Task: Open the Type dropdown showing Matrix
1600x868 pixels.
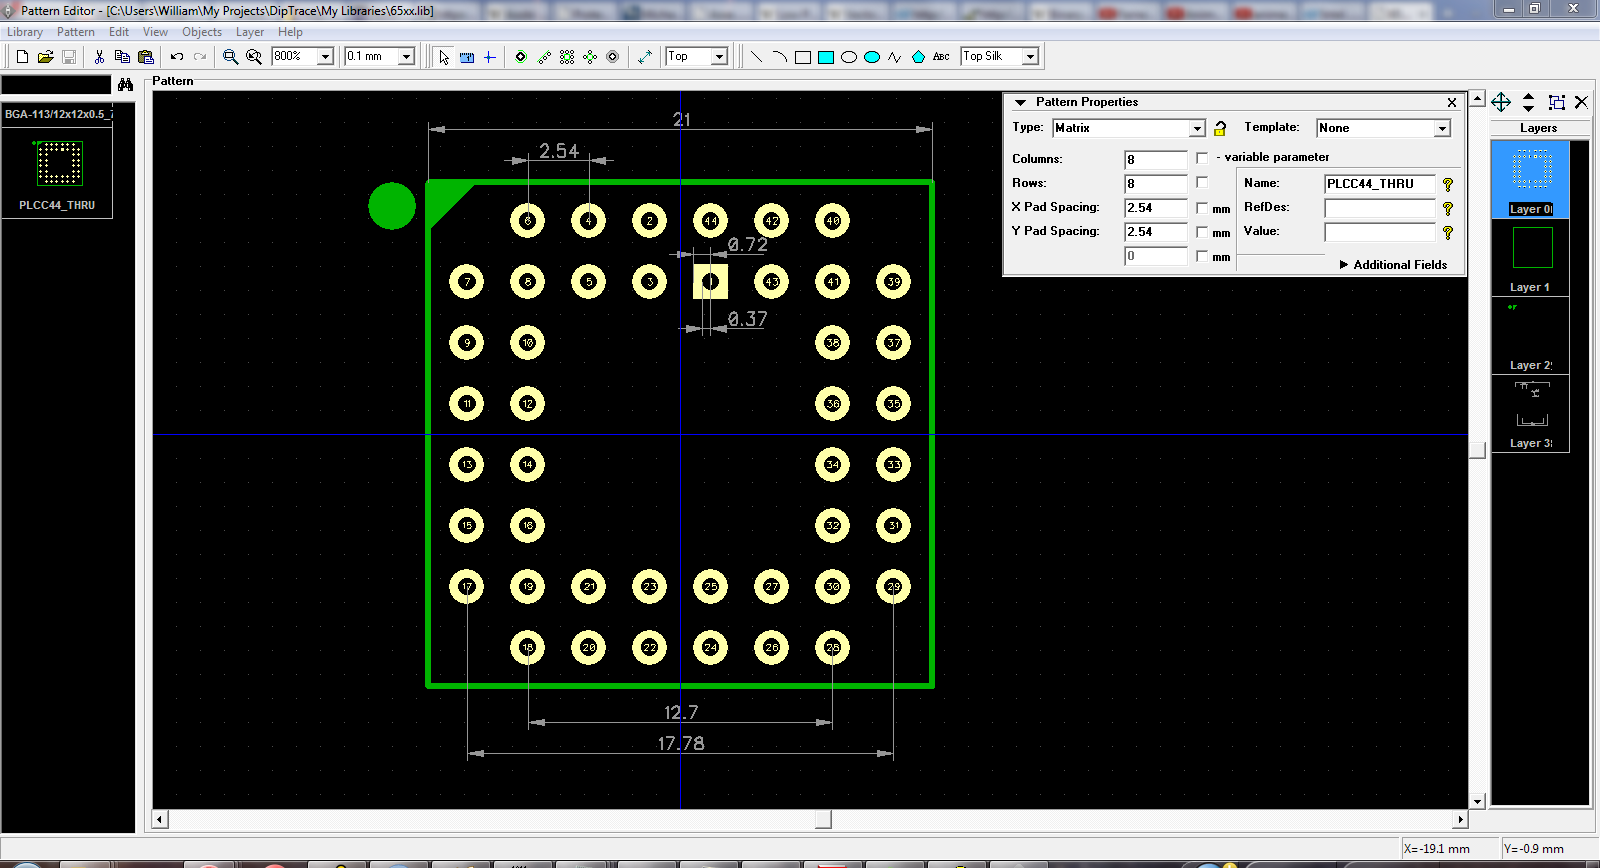Action: (x=1197, y=128)
